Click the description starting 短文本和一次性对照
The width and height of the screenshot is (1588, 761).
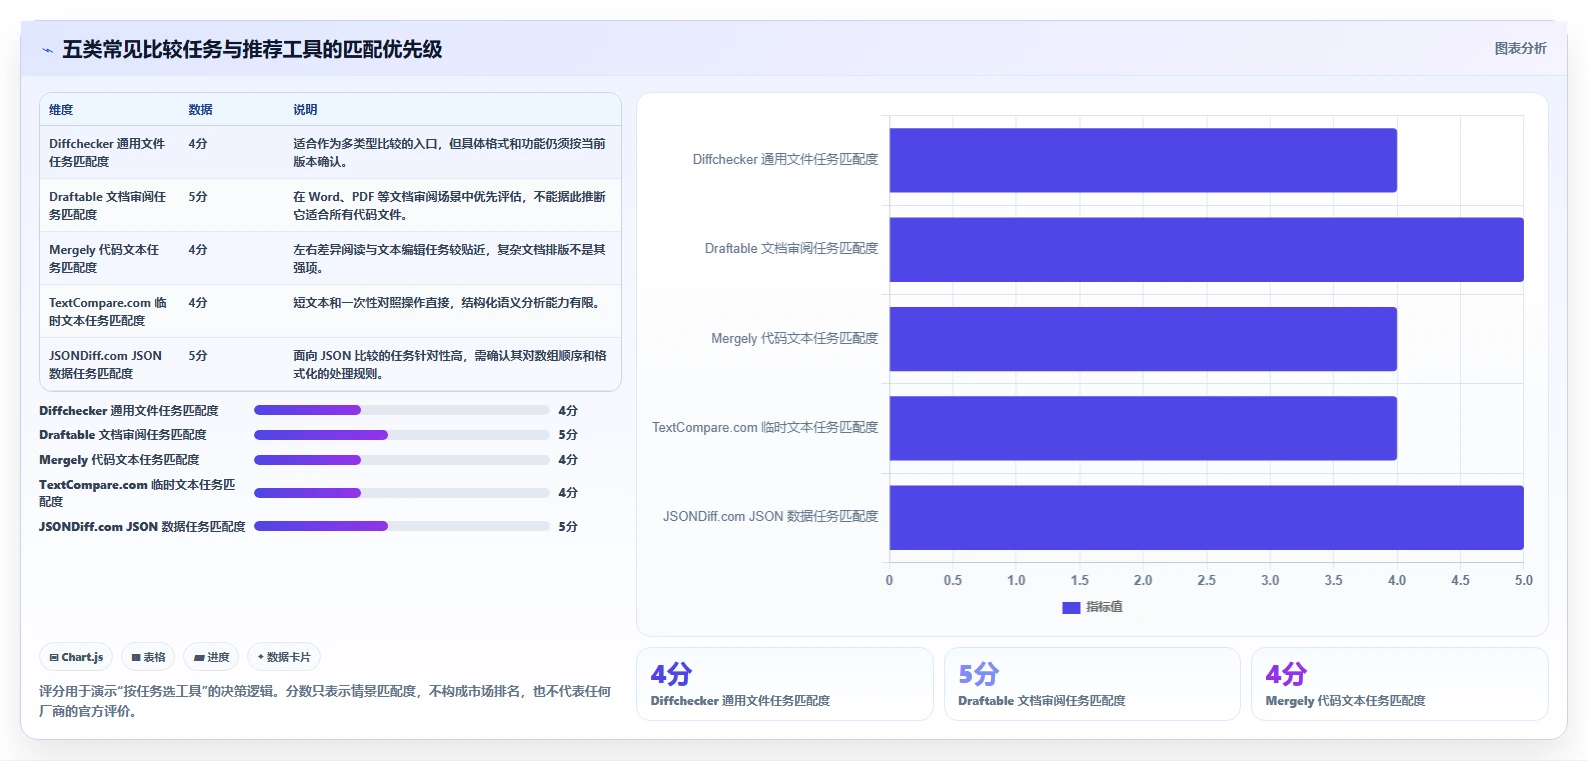[449, 303]
